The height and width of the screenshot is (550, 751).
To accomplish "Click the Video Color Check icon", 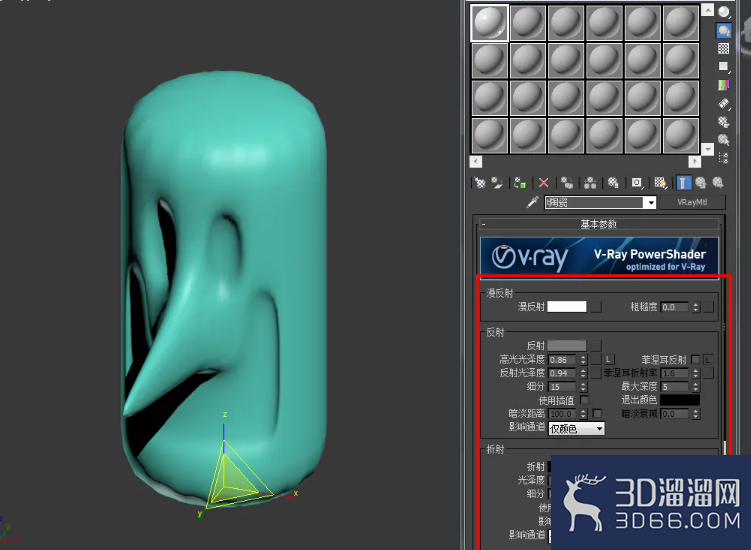I will tap(724, 85).
